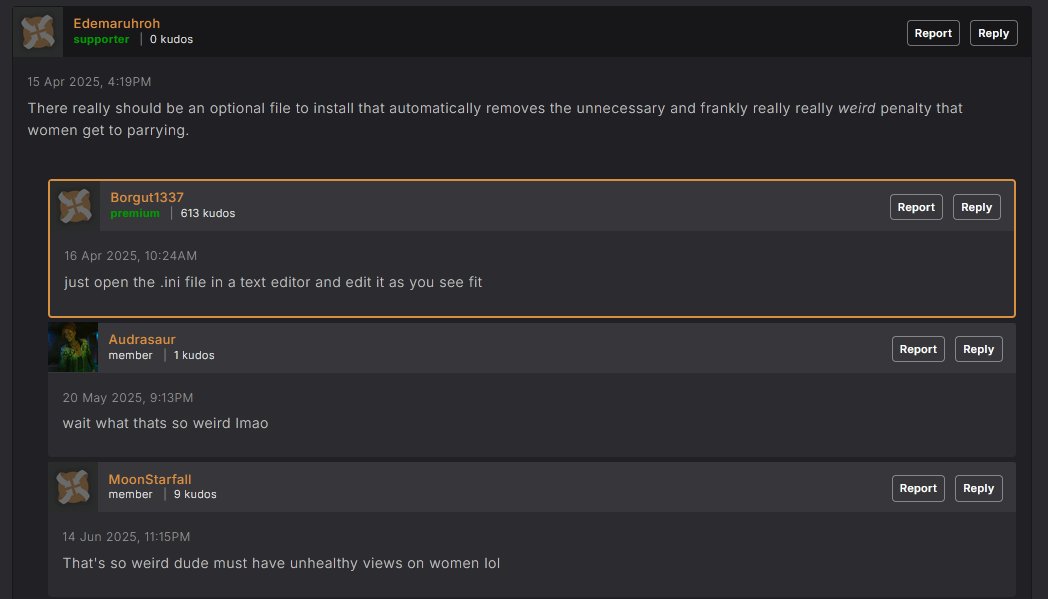This screenshot has width=1048, height=599.
Task: Click the 16 Apr 2025 reply timestamp
Action: [130, 256]
